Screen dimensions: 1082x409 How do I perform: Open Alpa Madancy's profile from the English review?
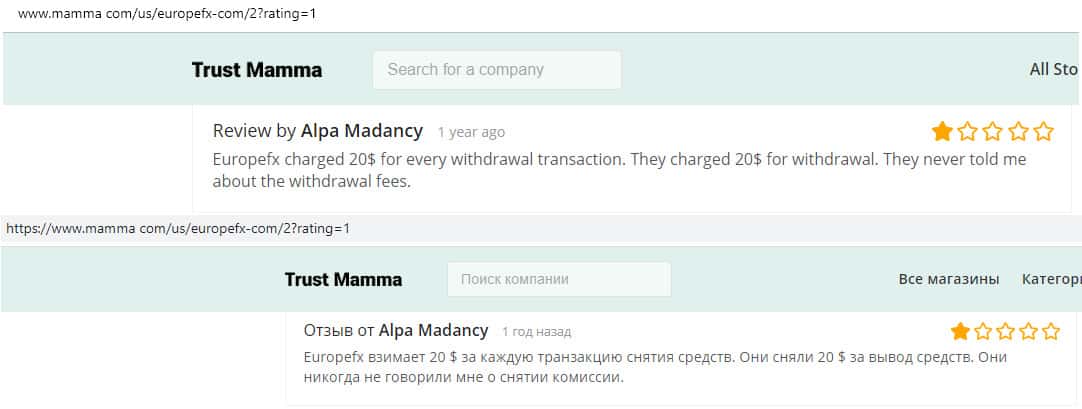tap(361, 131)
